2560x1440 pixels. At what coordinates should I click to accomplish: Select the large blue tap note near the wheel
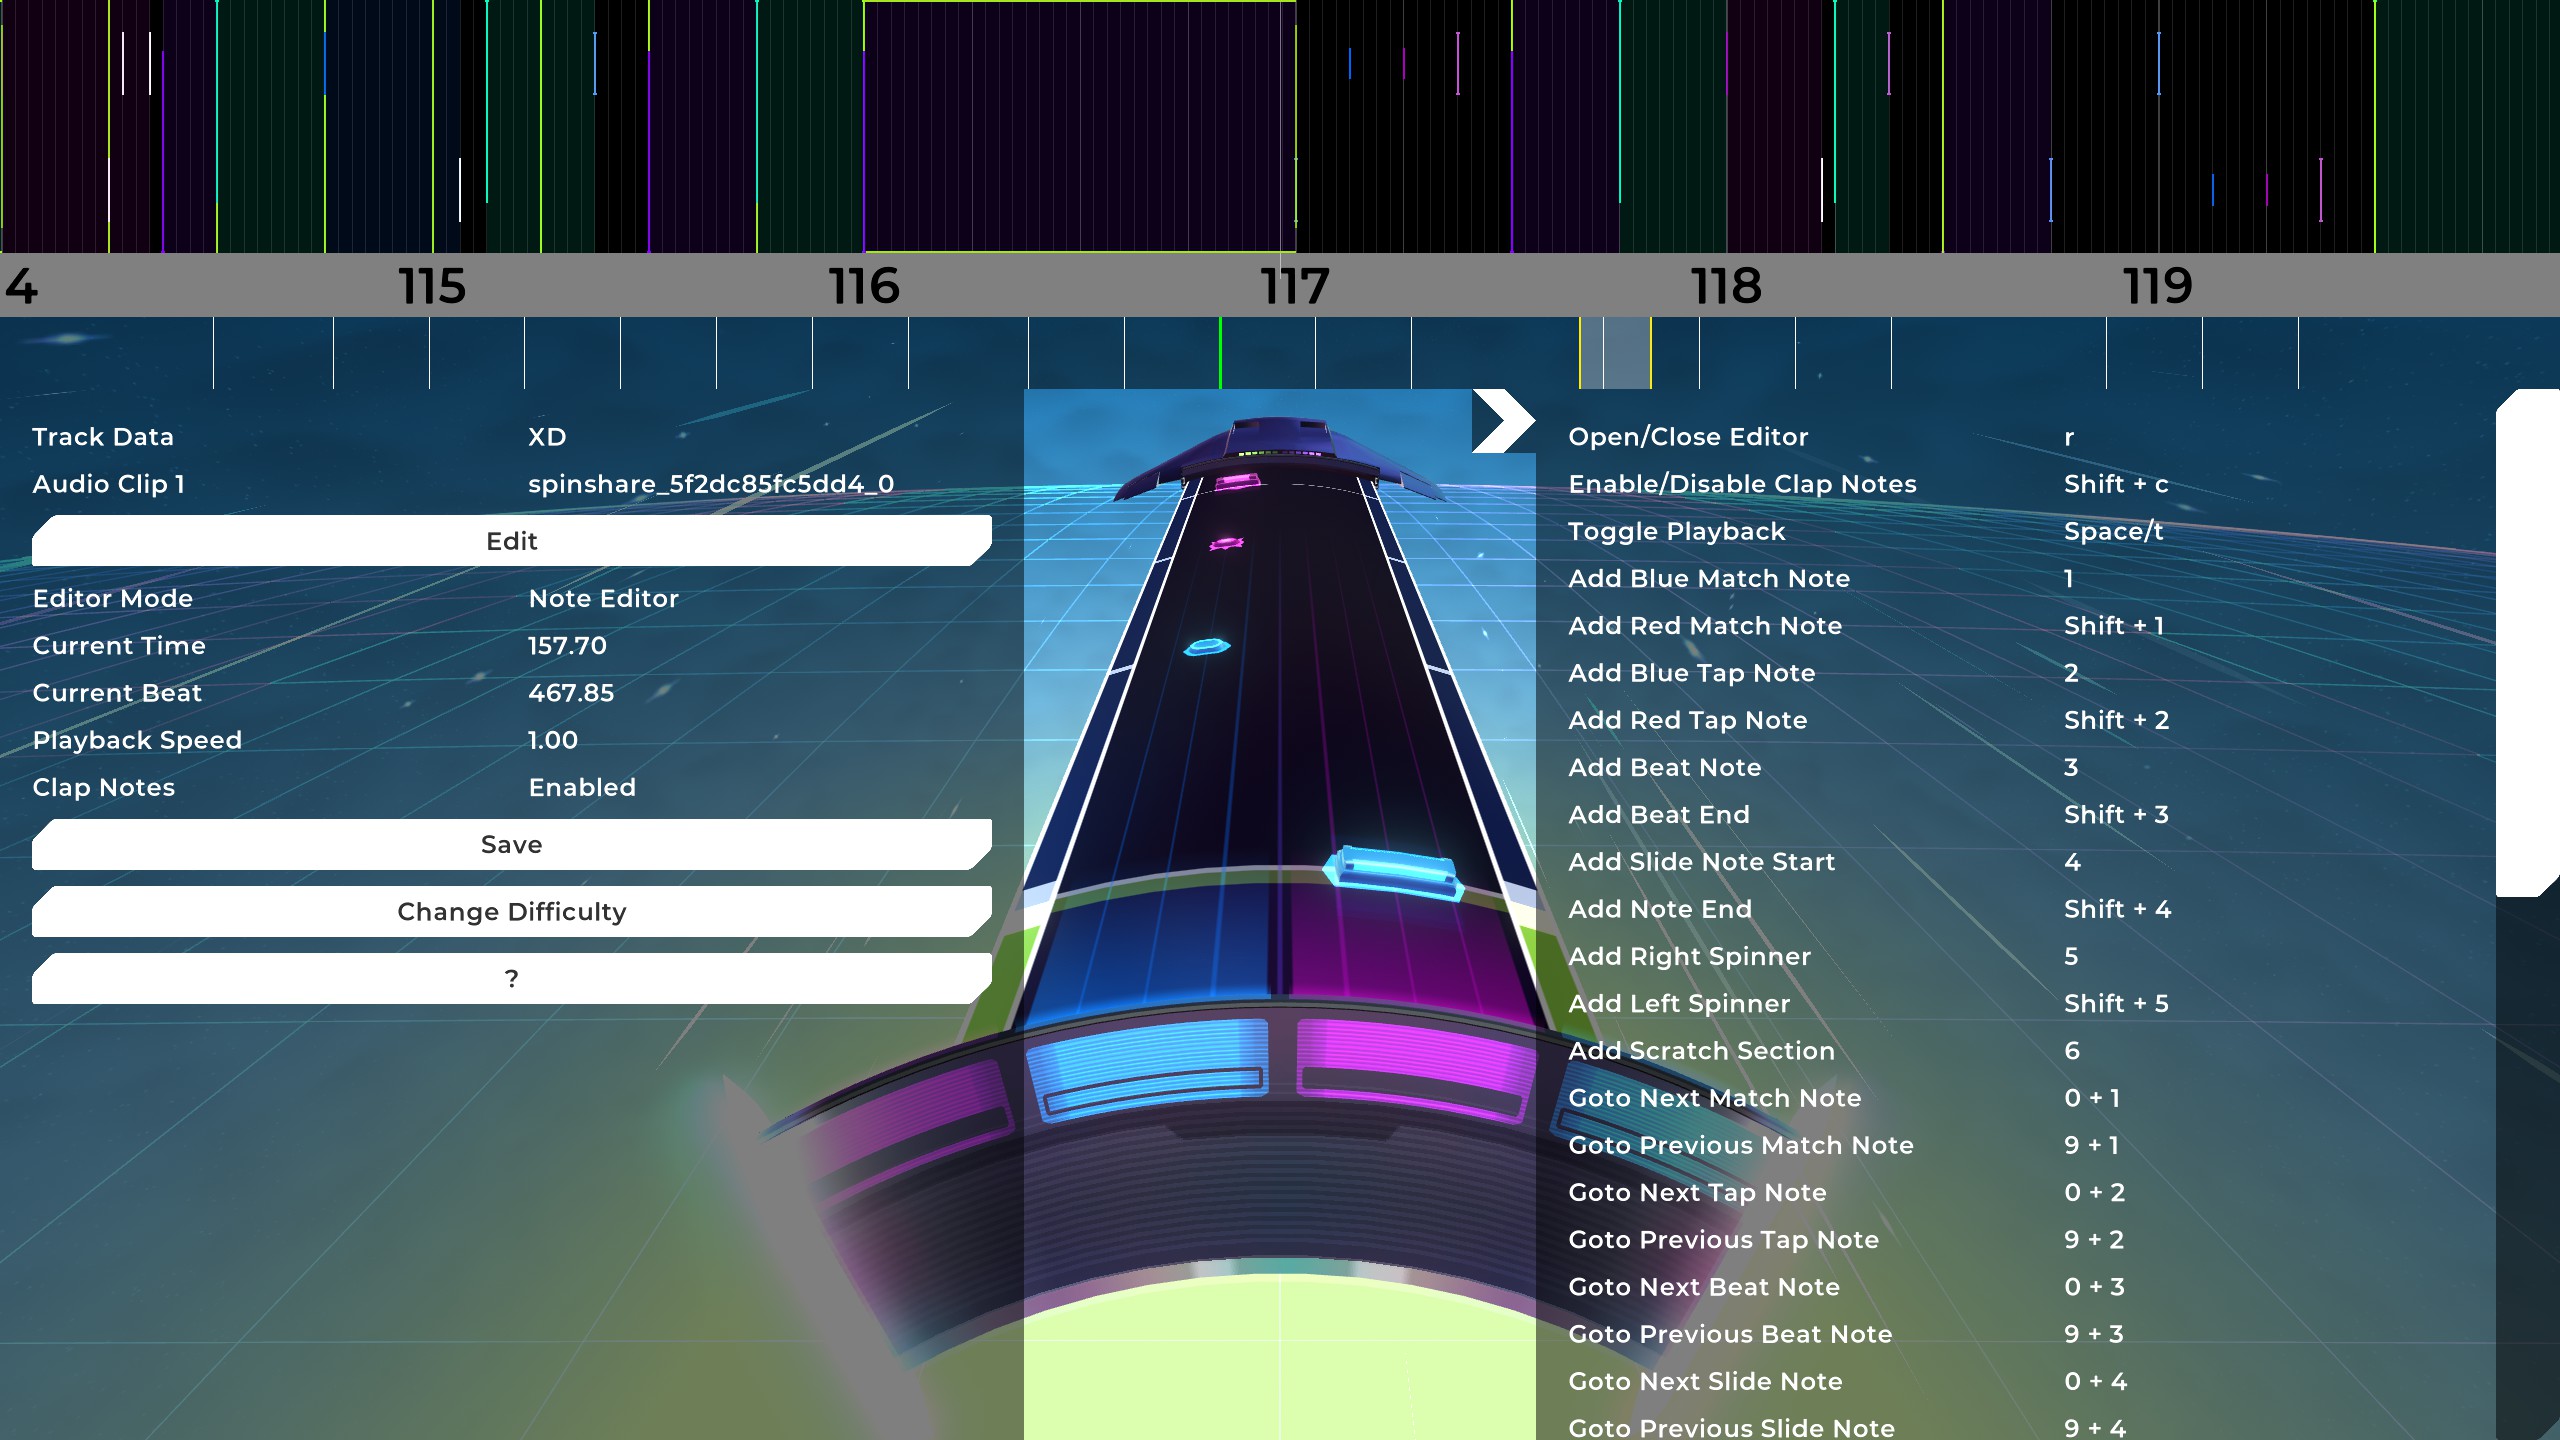[x=1393, y=870]
